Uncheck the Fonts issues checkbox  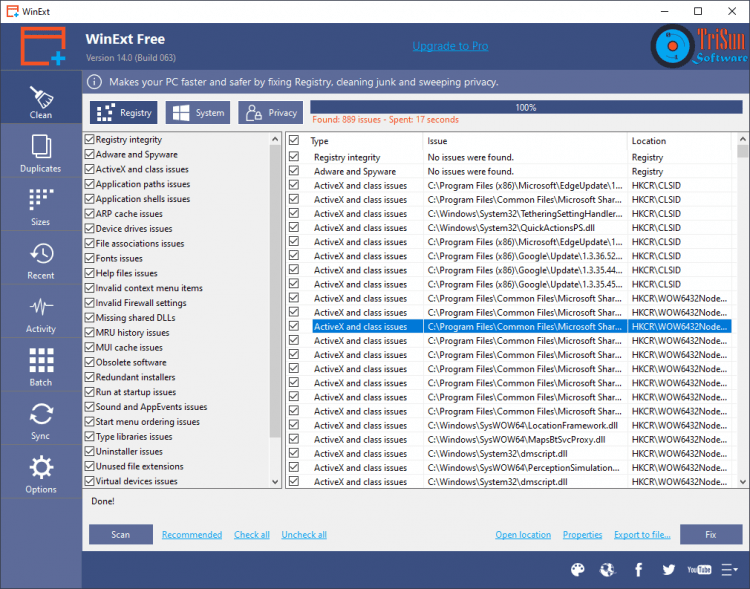(90, 258)
